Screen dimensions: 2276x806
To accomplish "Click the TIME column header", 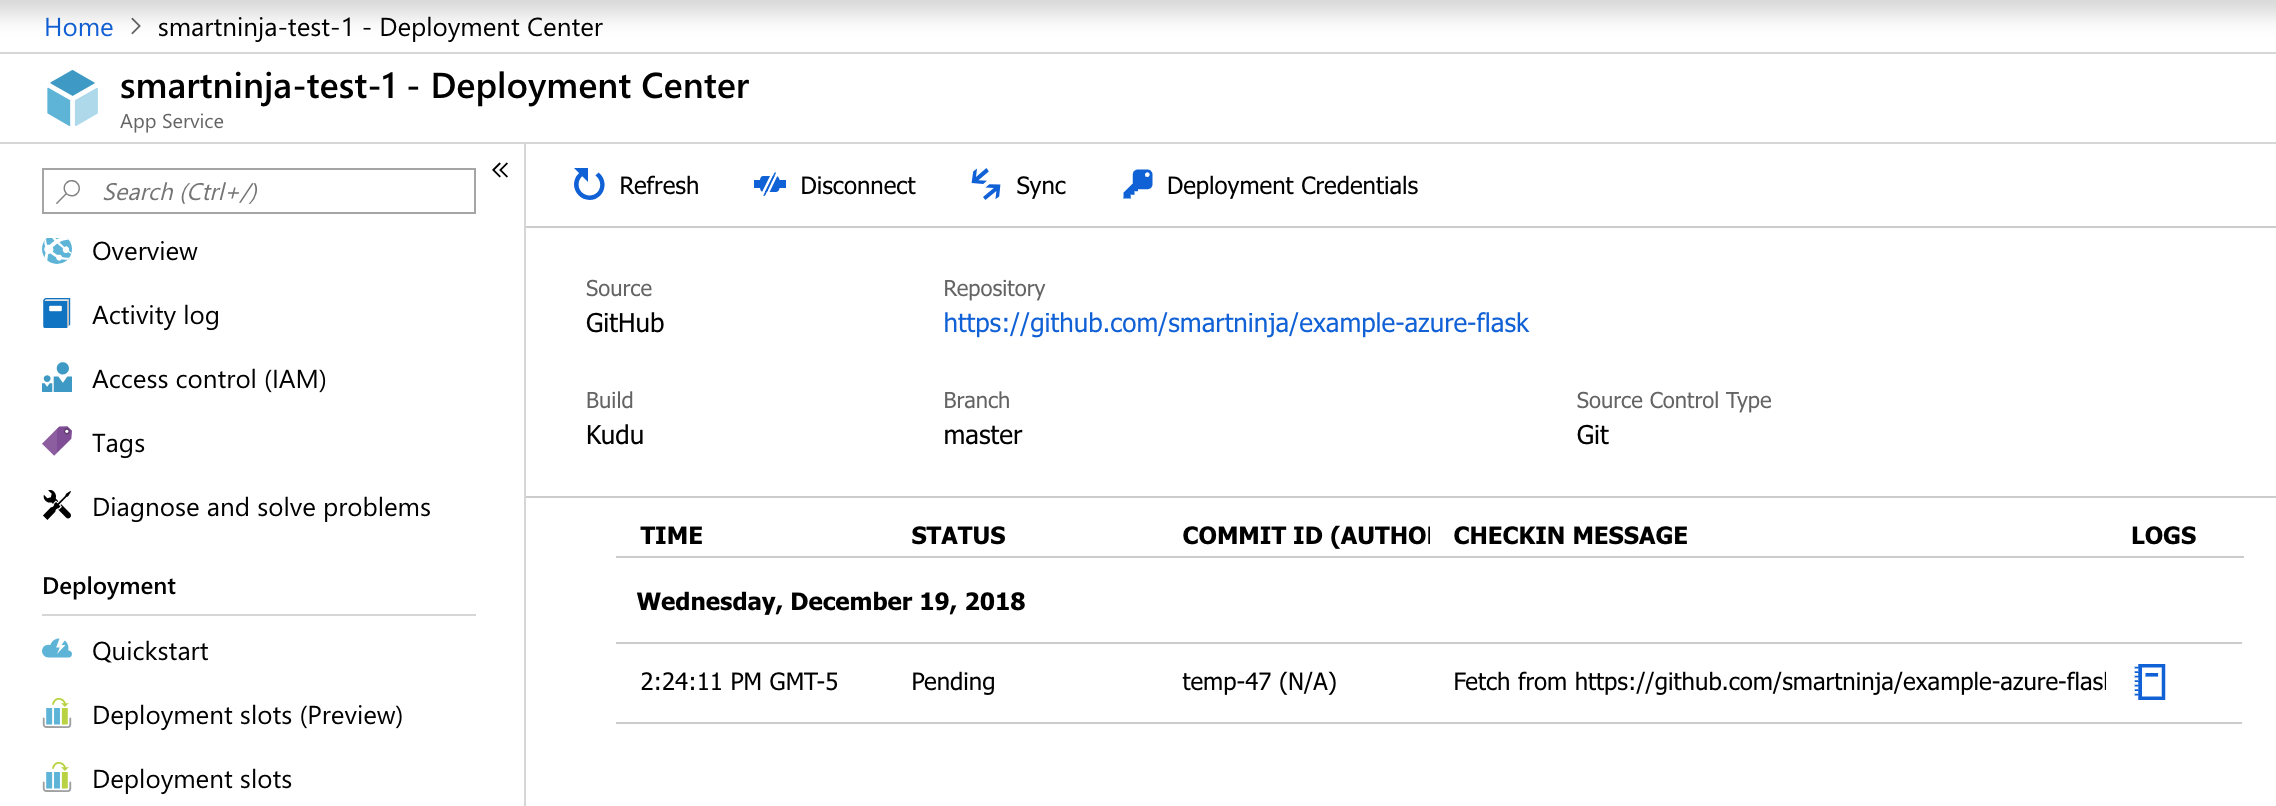I will point(671,535).
